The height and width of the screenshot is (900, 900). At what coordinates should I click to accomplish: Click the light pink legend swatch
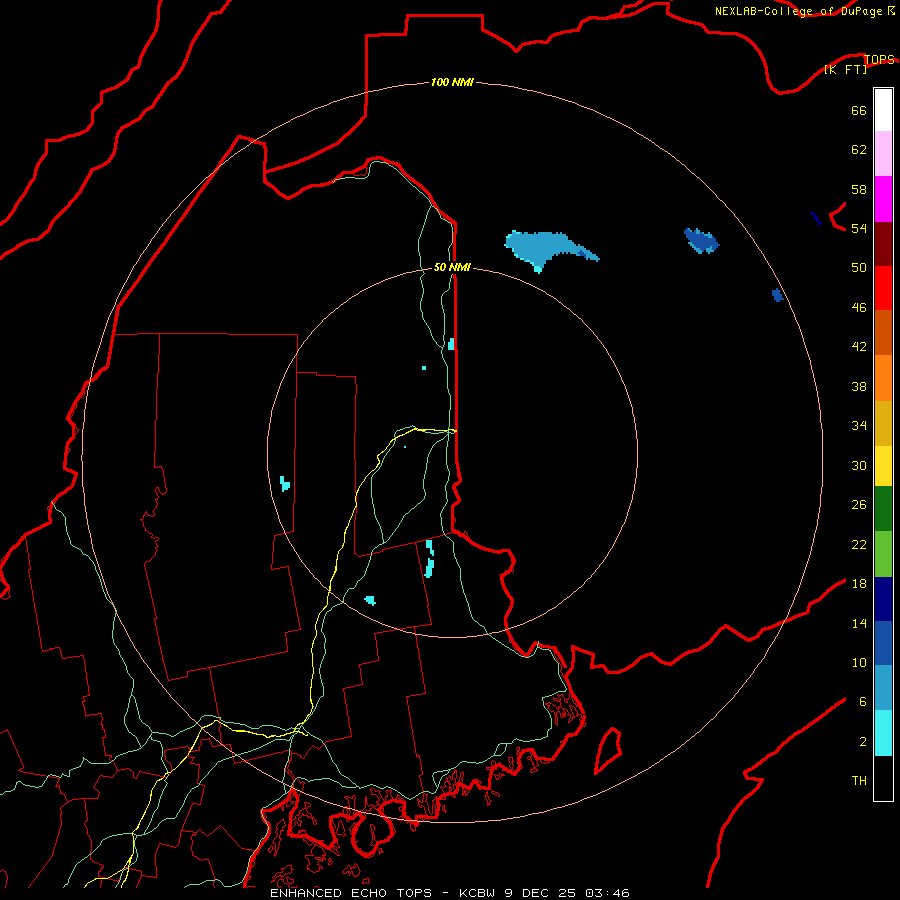point(883,153)
